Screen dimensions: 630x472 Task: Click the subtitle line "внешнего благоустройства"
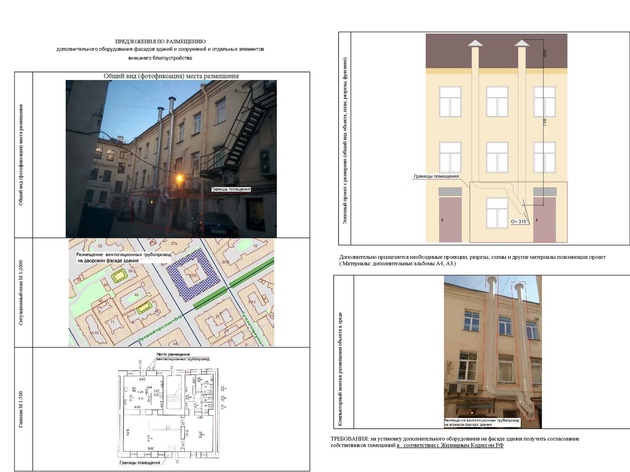(x=160, y=58)
